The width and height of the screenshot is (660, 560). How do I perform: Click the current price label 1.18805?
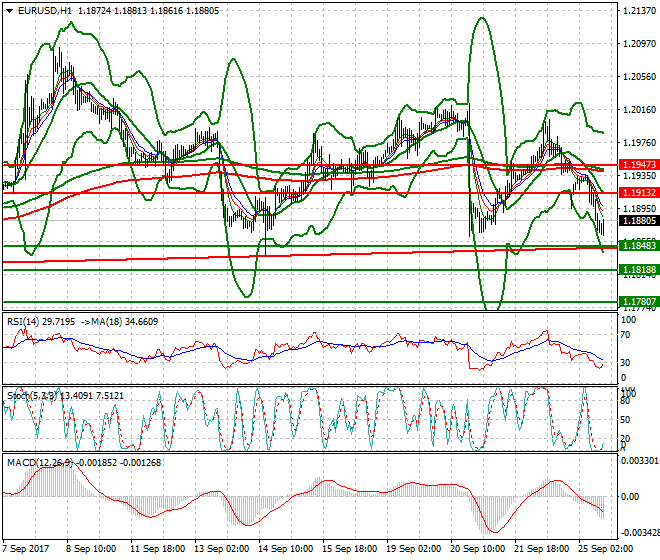637,221
